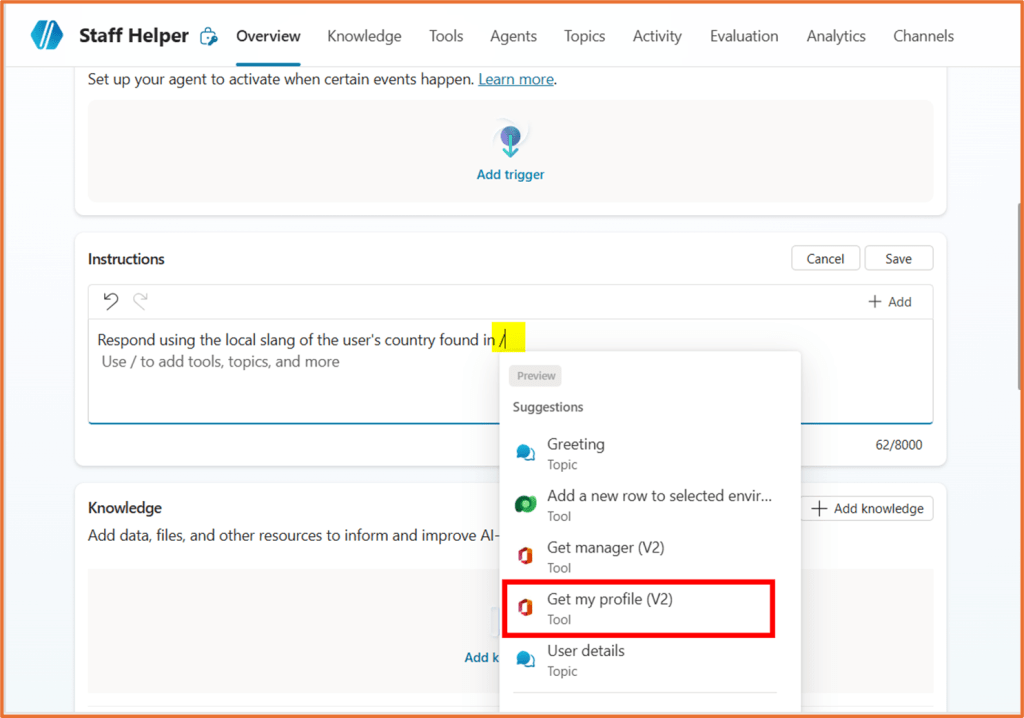Click inside the instructions text field

pyautogui.click(x=300, y=380)
